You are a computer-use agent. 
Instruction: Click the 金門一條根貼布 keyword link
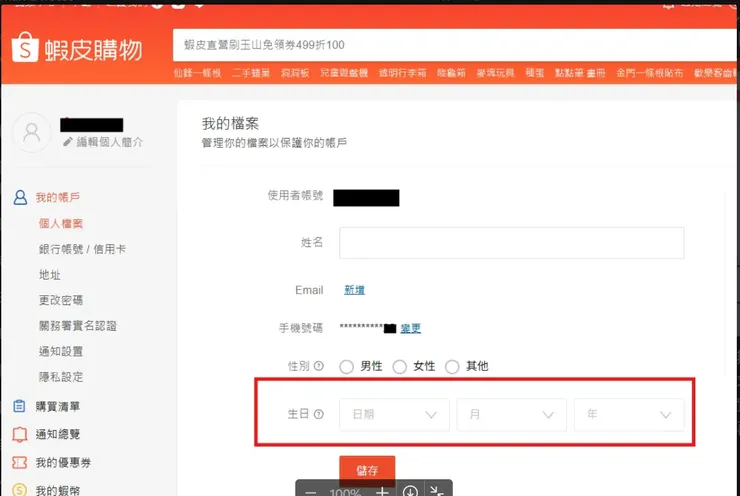pos(650,73)
